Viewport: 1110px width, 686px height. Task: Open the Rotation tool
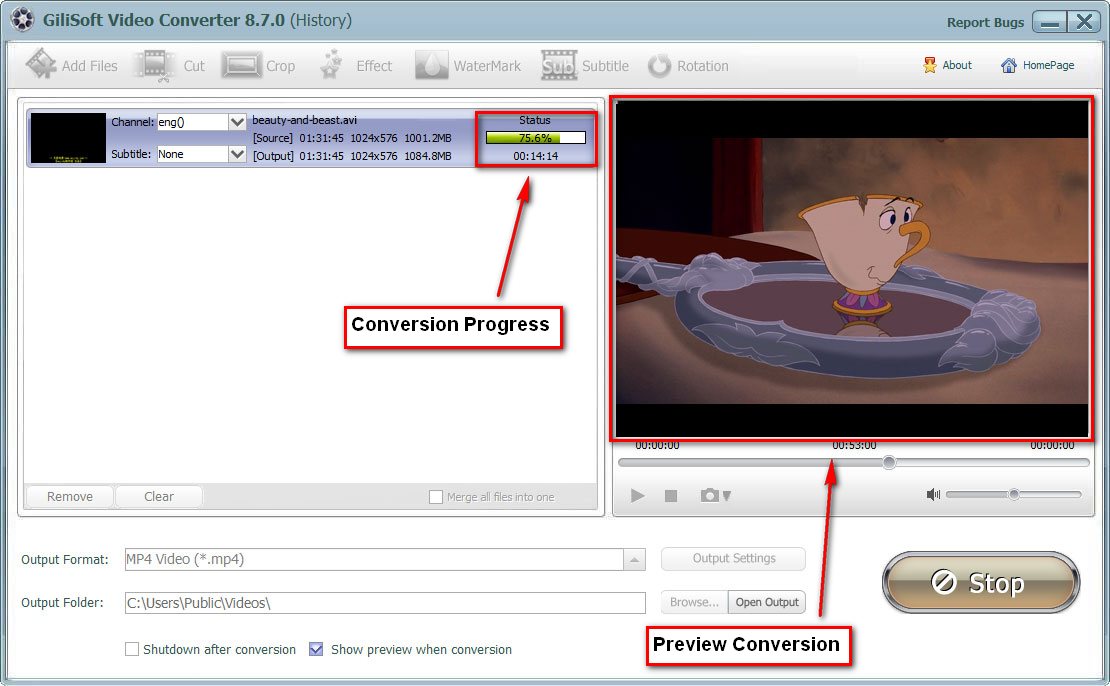(x=688, y=66)
